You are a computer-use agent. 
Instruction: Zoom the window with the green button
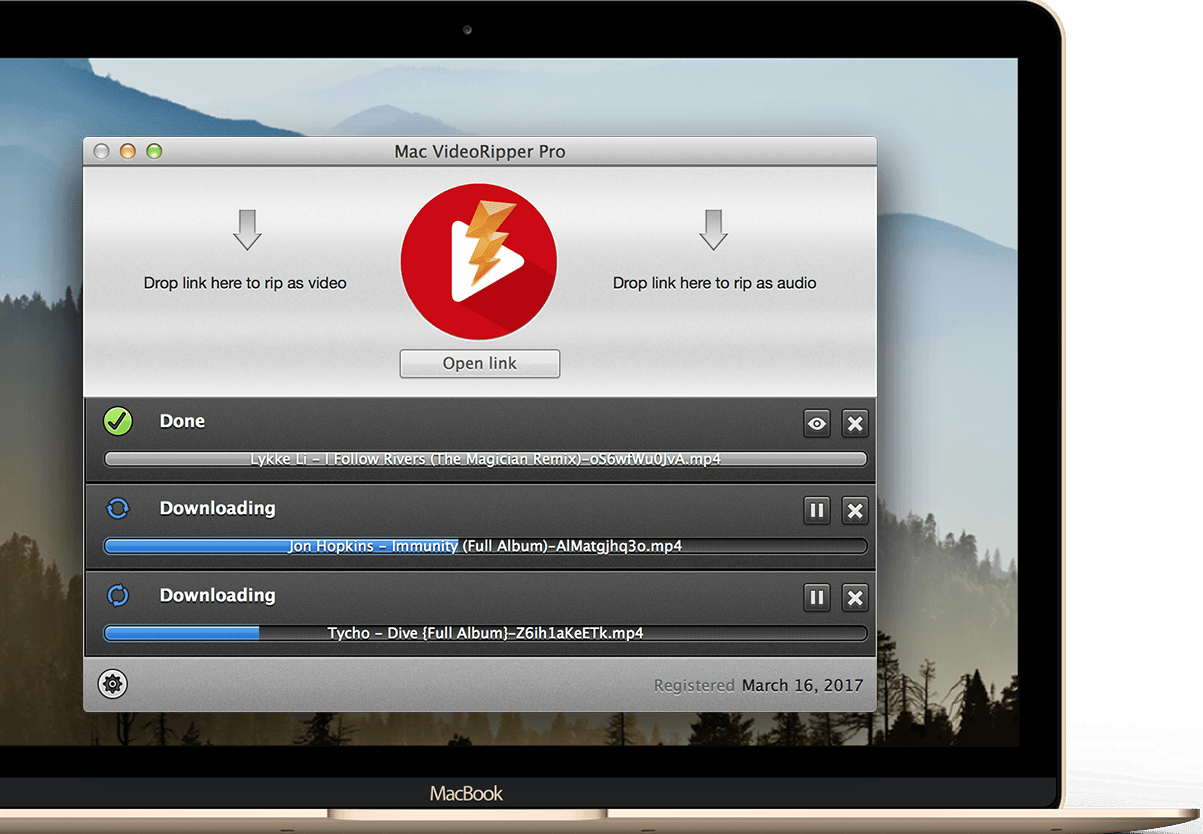[x=154, y=152]
